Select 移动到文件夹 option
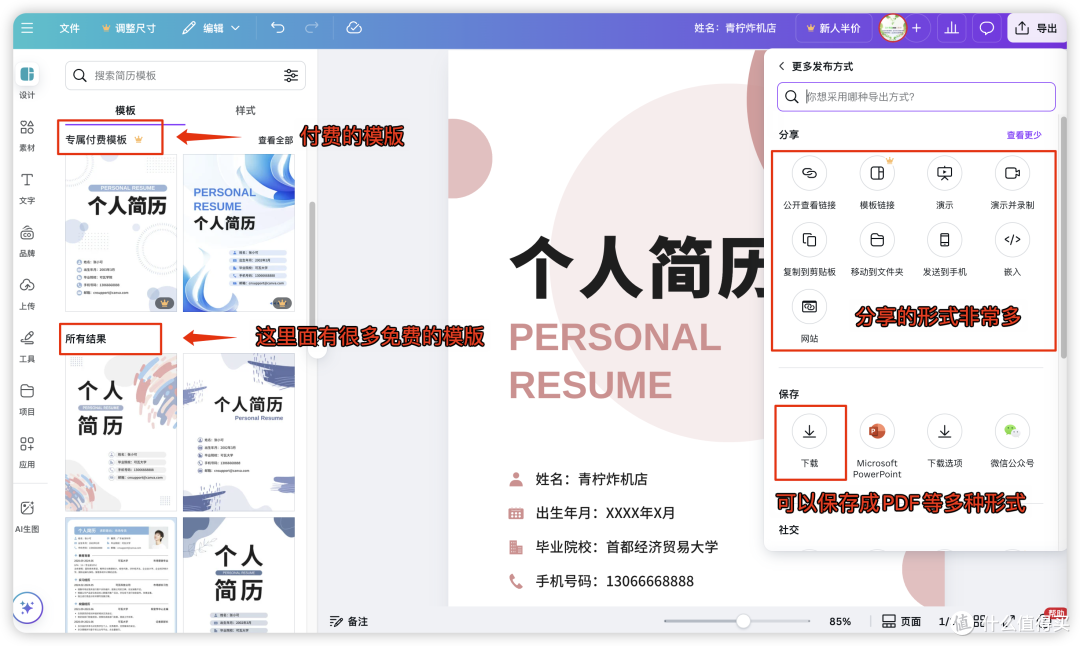 (x=877, y=250)
